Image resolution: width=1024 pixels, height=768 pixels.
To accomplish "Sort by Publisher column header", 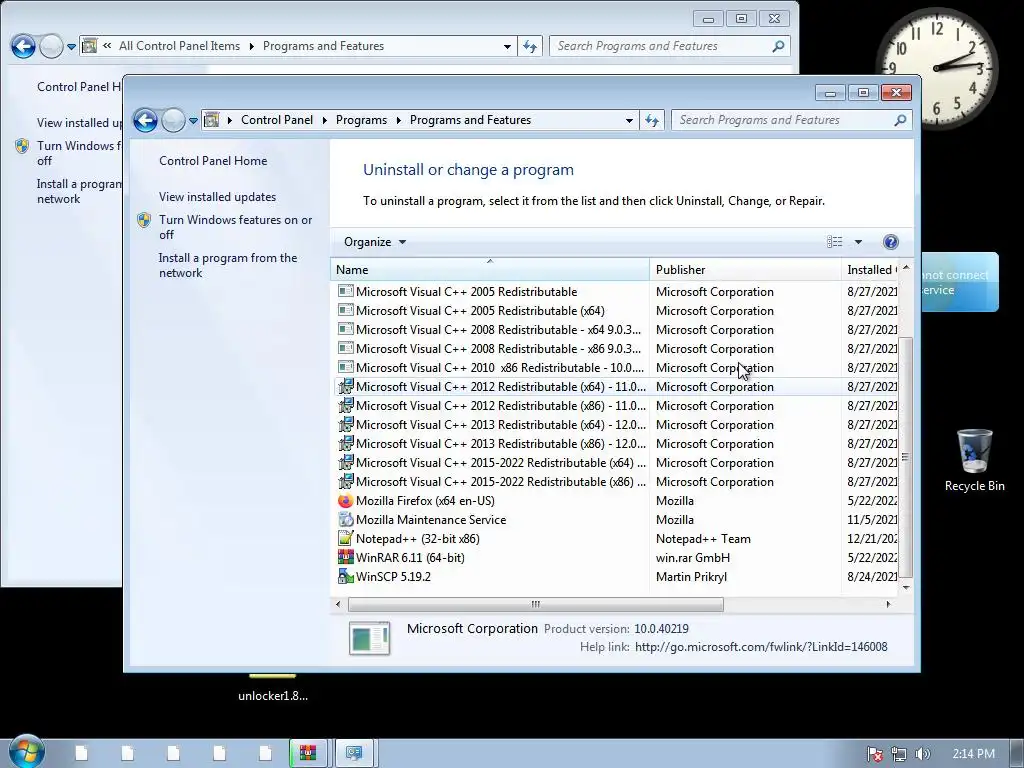I will click(x=745, y=270).
